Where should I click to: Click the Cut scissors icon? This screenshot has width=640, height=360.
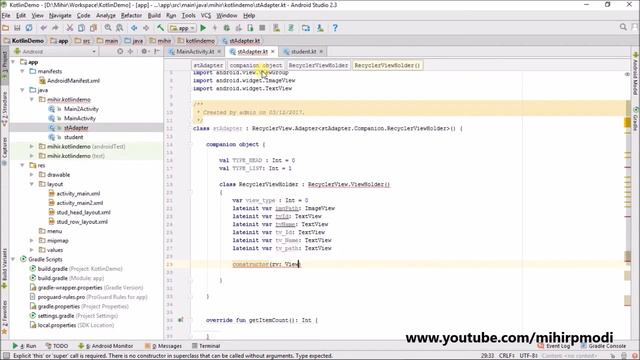(70, 28)
